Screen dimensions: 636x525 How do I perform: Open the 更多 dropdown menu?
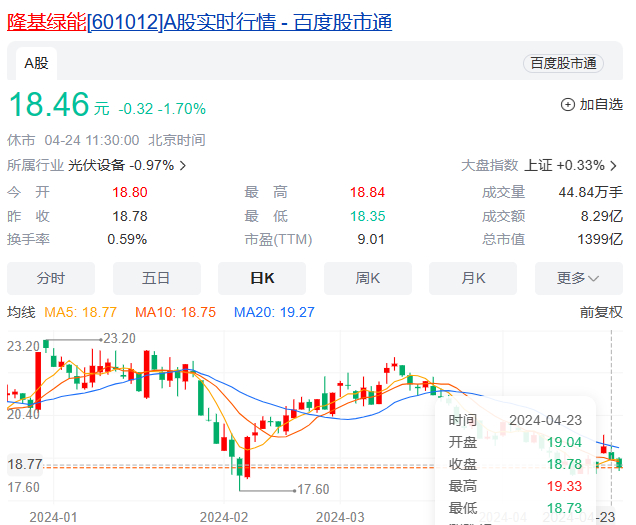pos(579,278)
